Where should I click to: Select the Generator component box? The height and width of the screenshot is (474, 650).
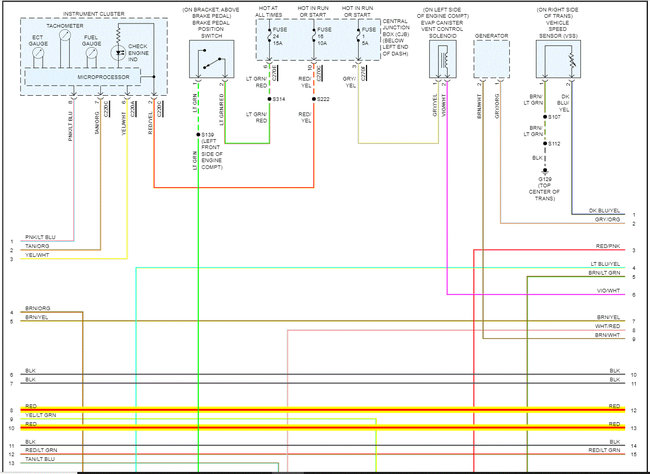[491, 59]
